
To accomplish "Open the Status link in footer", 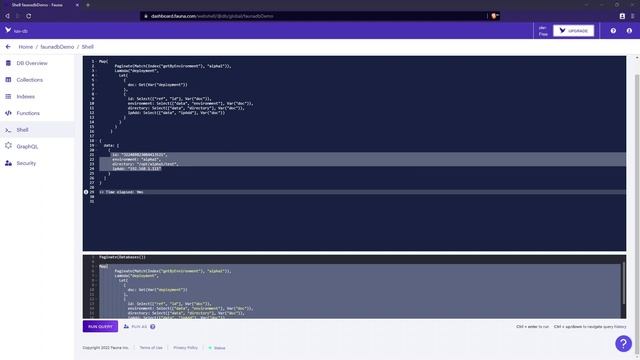I will pos(217,348).
